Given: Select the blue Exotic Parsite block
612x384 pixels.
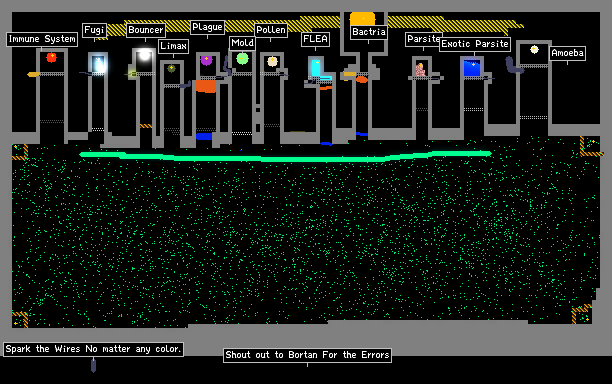Looking at the screenshot, I should (472, 68).
